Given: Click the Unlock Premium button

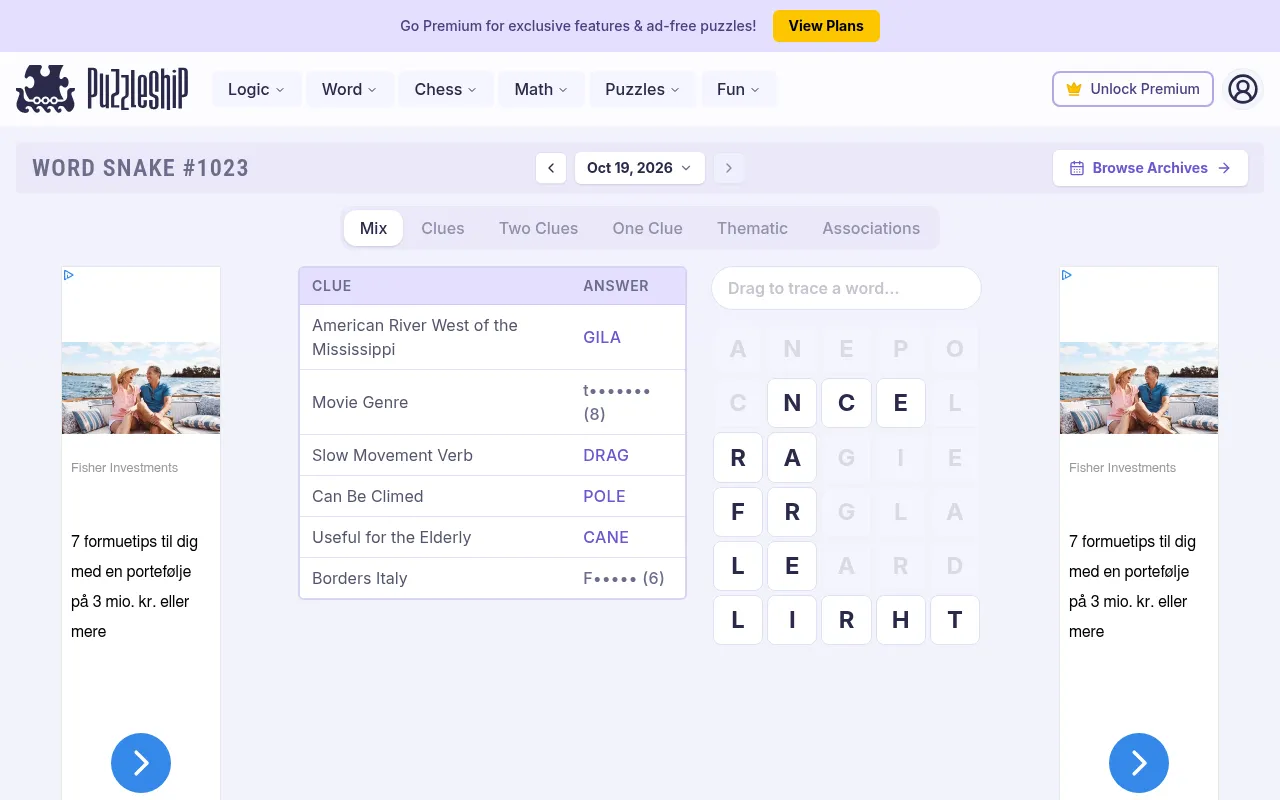Looking at the screenshot, I should pyautogui.click(x=1133, y=89).
